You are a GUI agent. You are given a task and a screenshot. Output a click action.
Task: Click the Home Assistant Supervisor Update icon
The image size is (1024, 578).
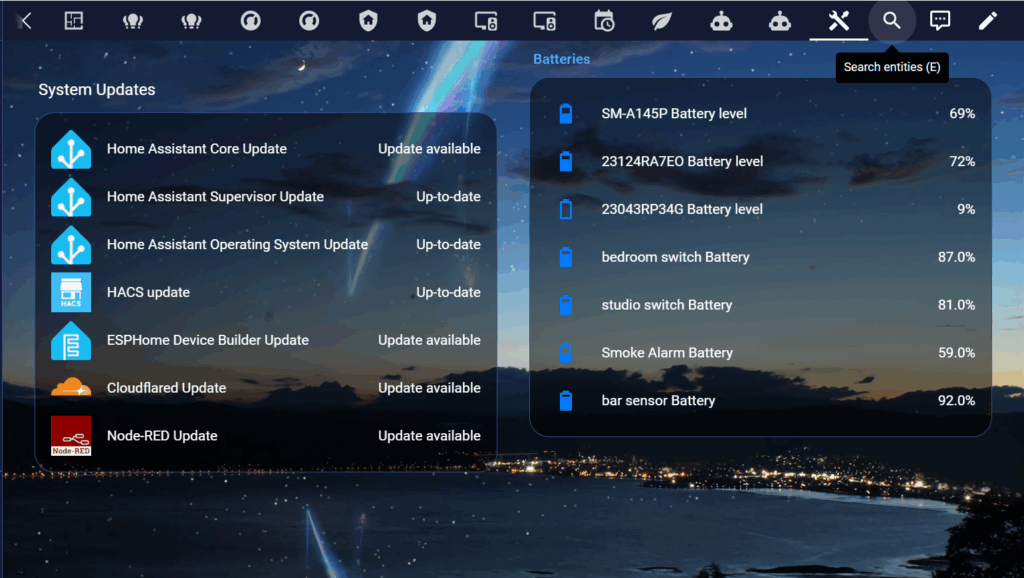click(x=71, y=197)
